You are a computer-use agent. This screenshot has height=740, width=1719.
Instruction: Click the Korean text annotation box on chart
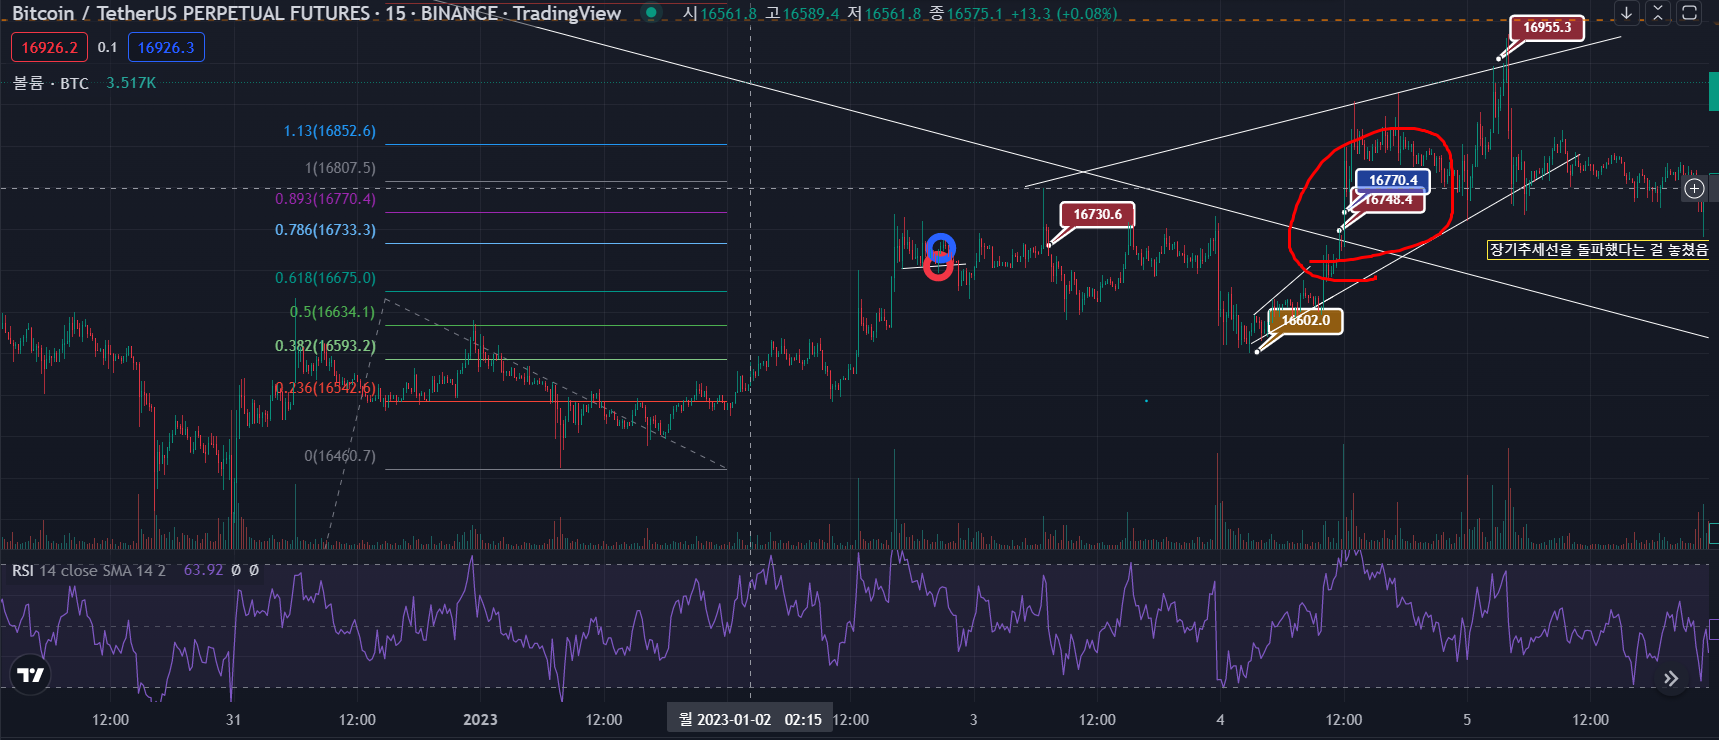pyautogui.click(x=1598, y=249)
